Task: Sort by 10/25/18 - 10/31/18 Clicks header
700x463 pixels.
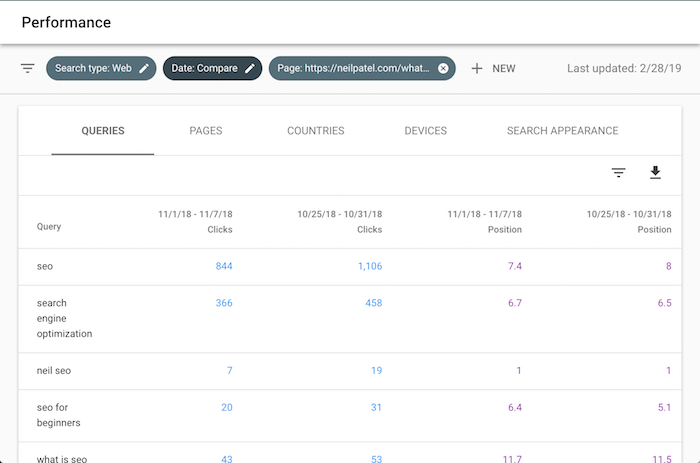Action: coord(340,222)
